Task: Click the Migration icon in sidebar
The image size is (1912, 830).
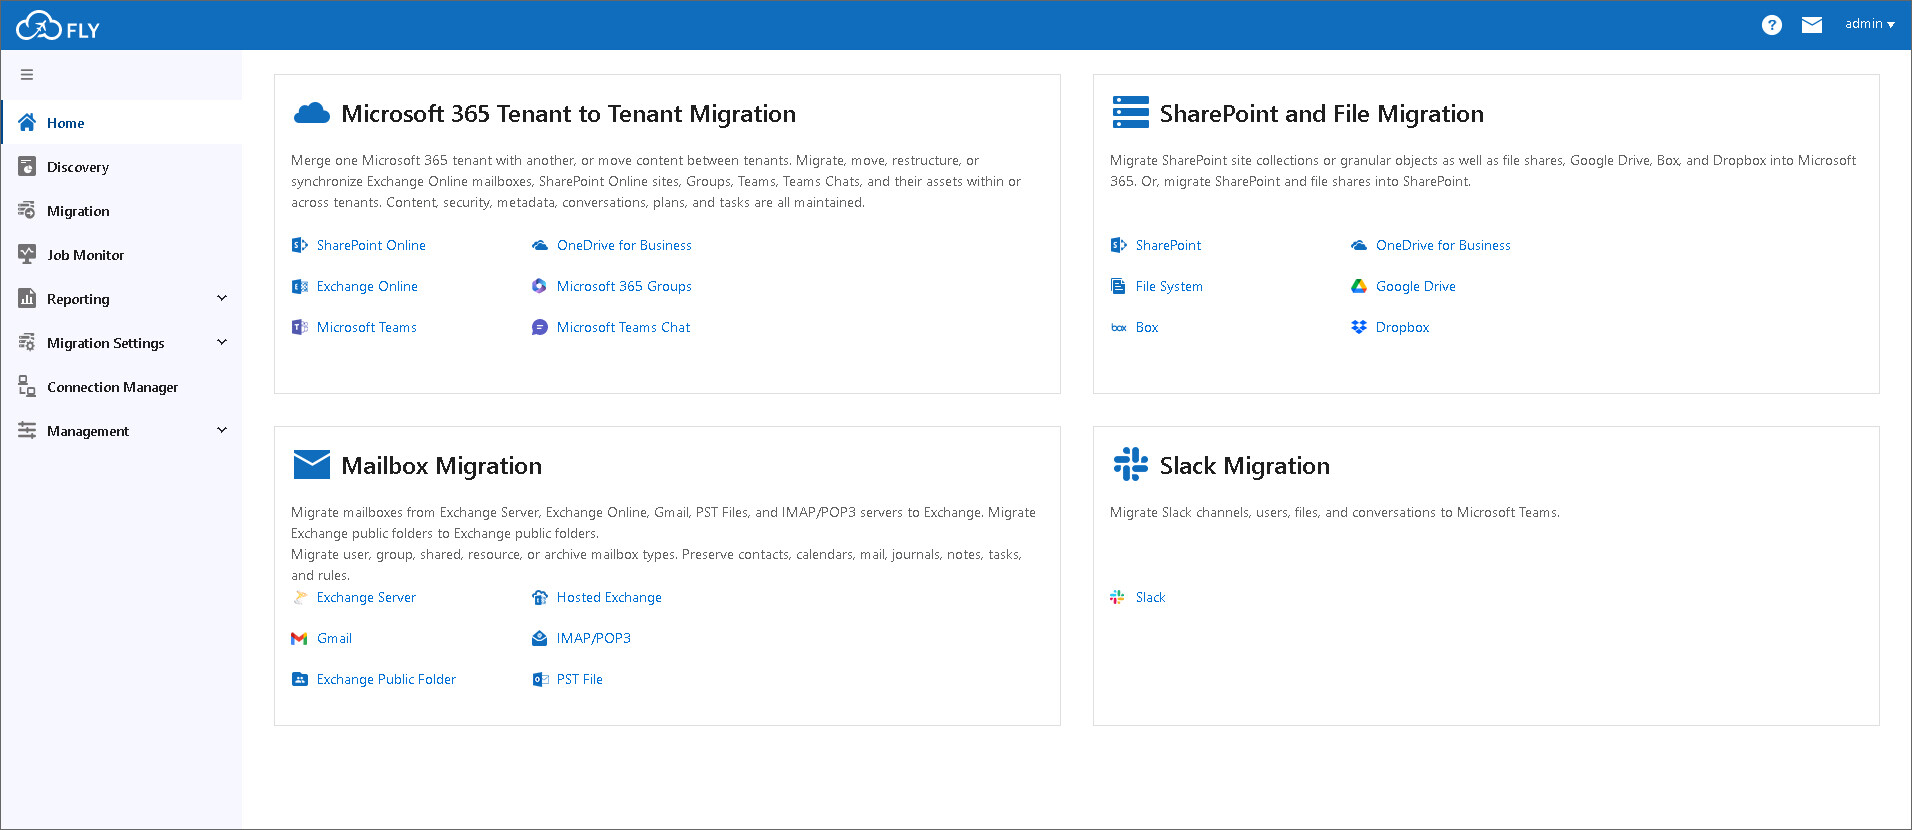Action: (x=27, y=211)
